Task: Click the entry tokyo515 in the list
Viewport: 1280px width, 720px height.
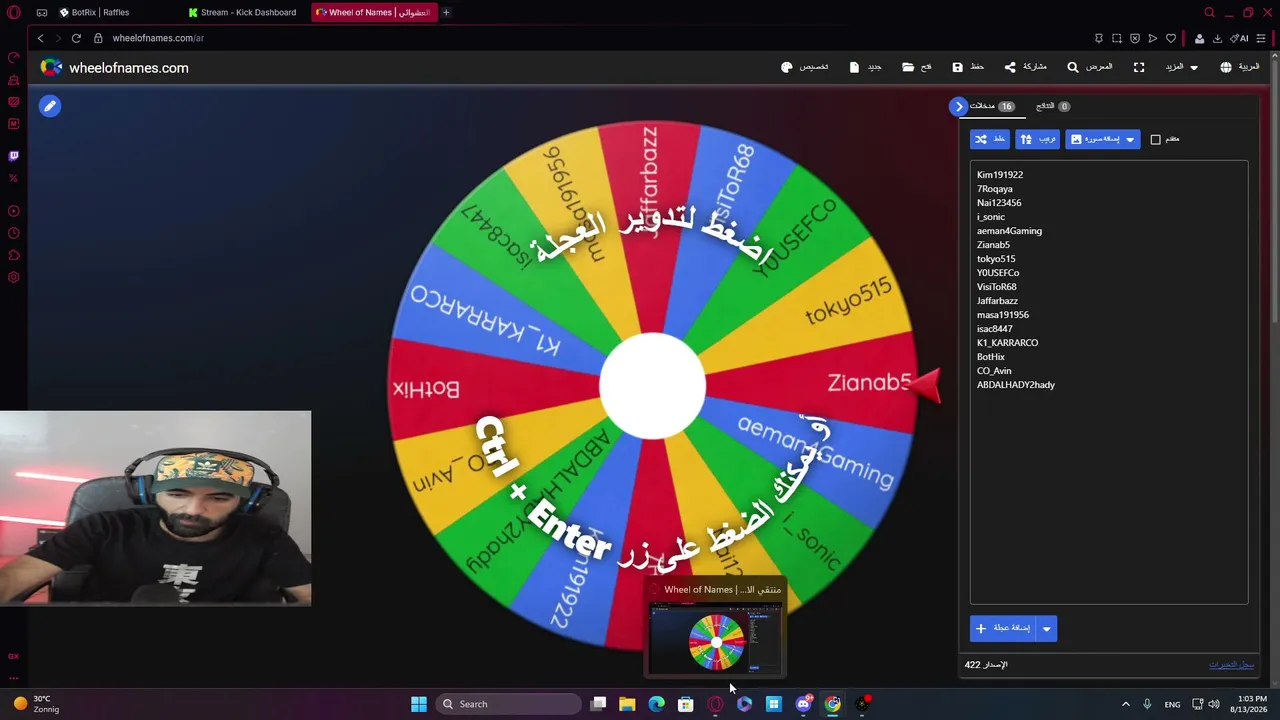Action: [996, 259]
